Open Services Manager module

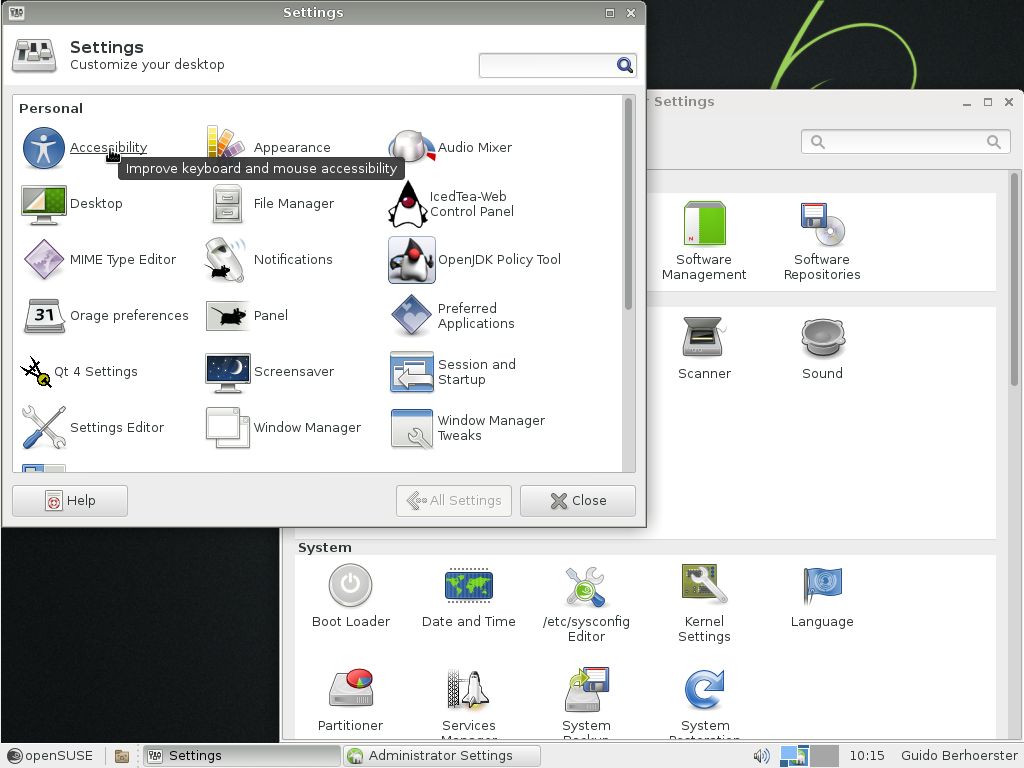pos(469,705)
